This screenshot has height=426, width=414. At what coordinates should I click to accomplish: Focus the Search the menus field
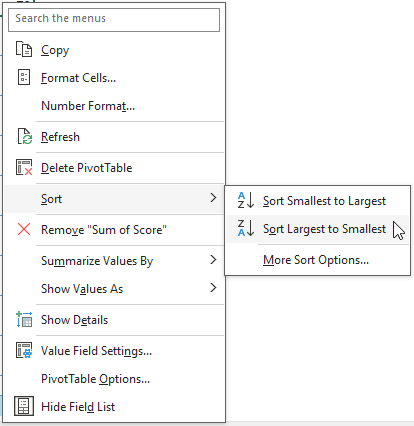tap(114, 20)
